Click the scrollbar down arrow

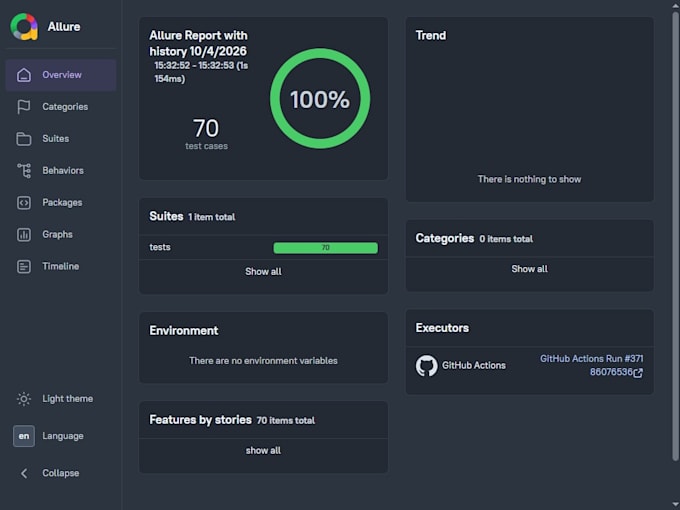point(675,504)
